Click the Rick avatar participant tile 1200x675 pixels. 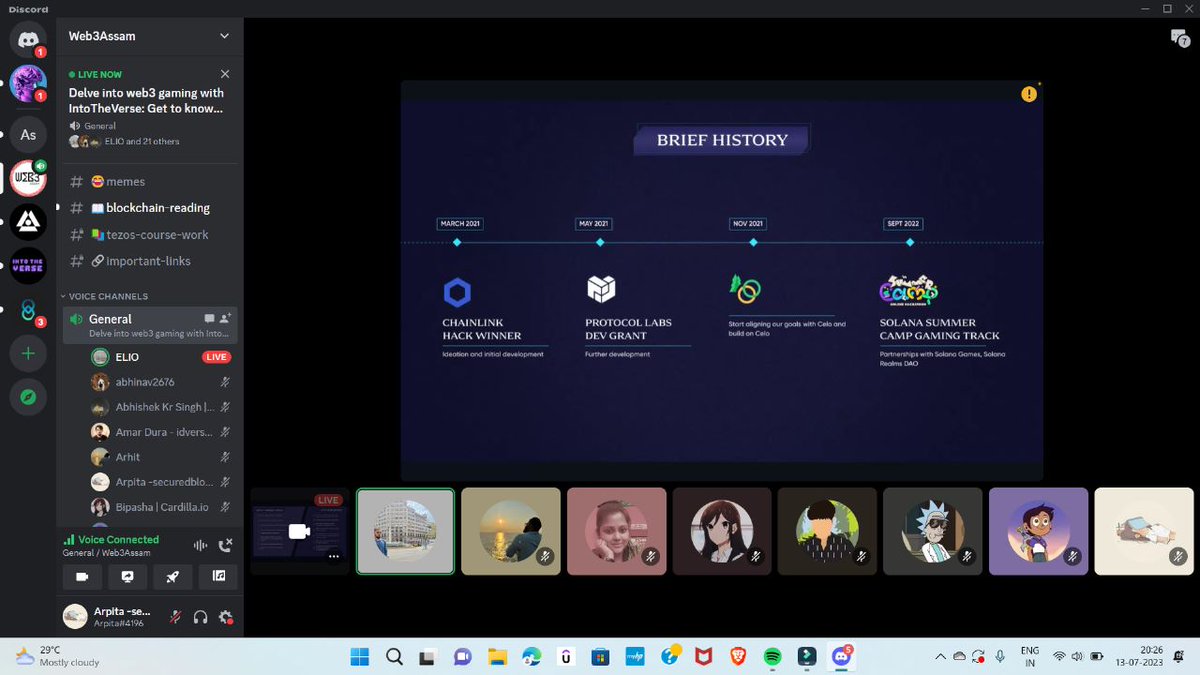coord(934,531)
